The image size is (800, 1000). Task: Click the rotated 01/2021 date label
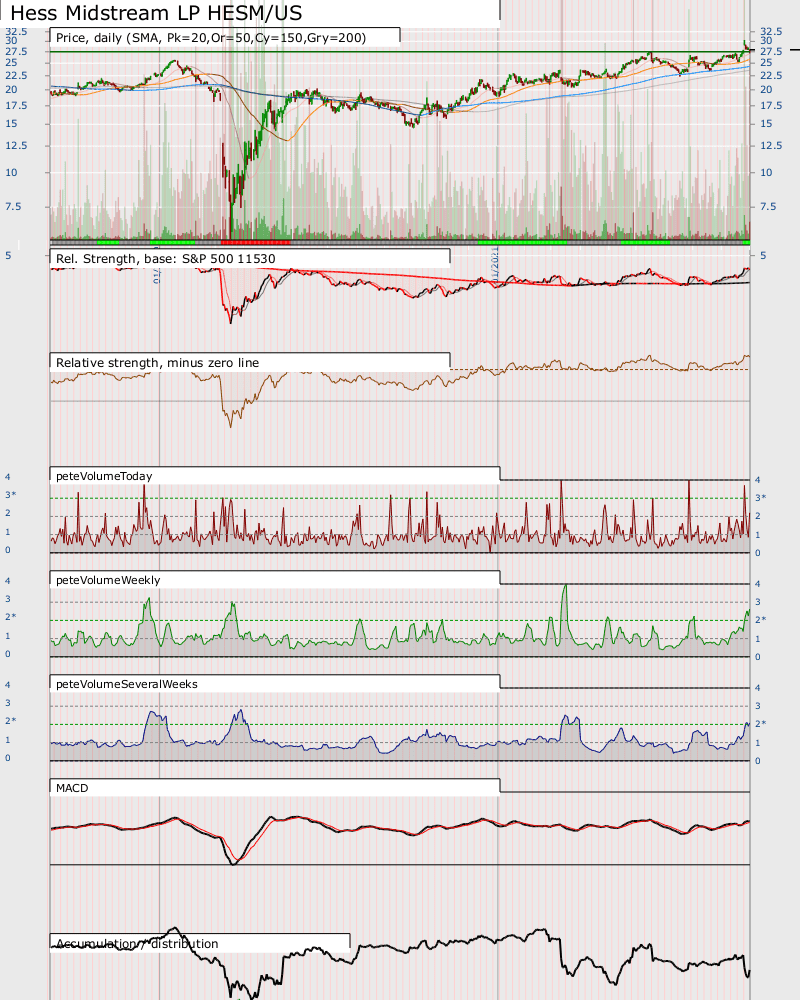[495, 263]
